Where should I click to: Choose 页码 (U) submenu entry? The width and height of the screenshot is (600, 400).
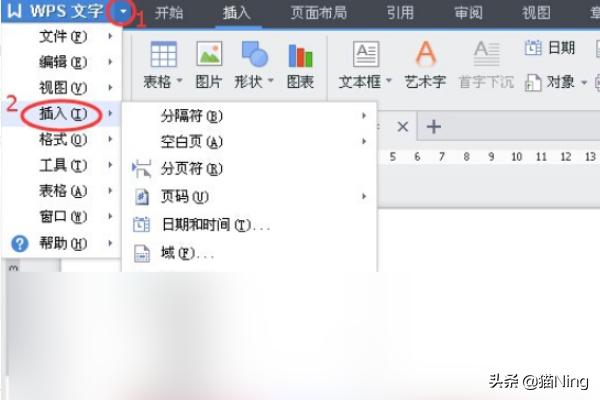[x=249, y=196]
